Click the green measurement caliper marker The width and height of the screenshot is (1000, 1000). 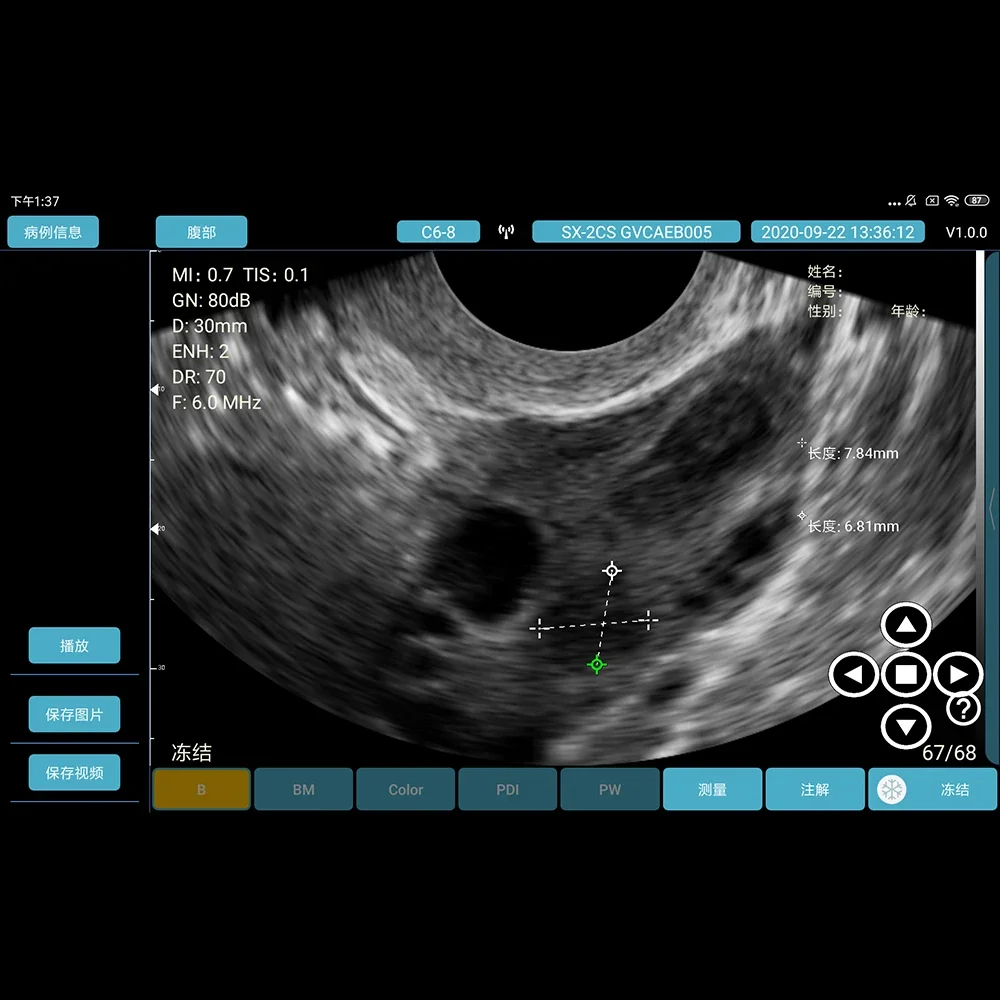coord(596,665)
